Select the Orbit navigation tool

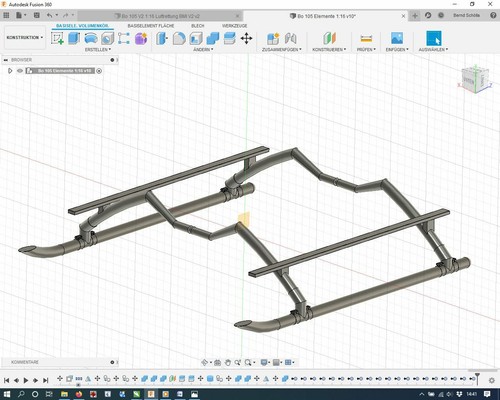[205, 362]
